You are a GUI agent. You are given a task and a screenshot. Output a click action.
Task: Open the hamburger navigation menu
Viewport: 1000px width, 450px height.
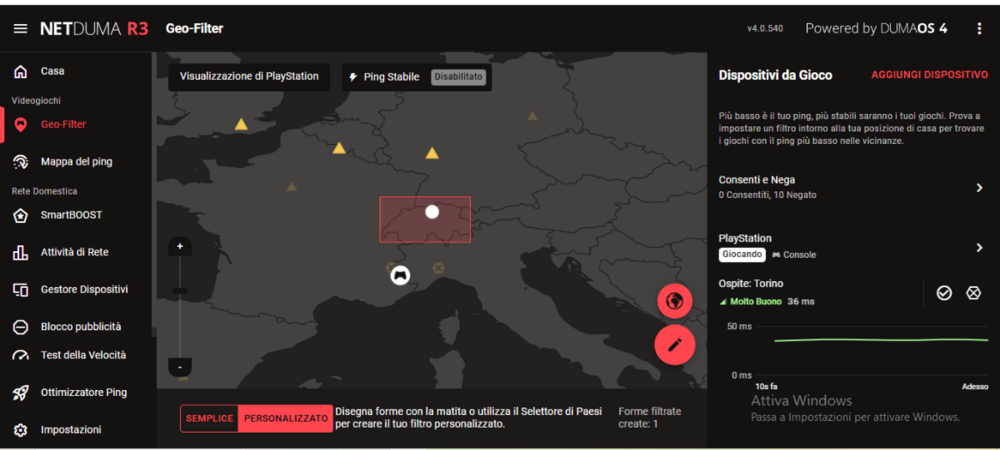[x=20, y=29]
